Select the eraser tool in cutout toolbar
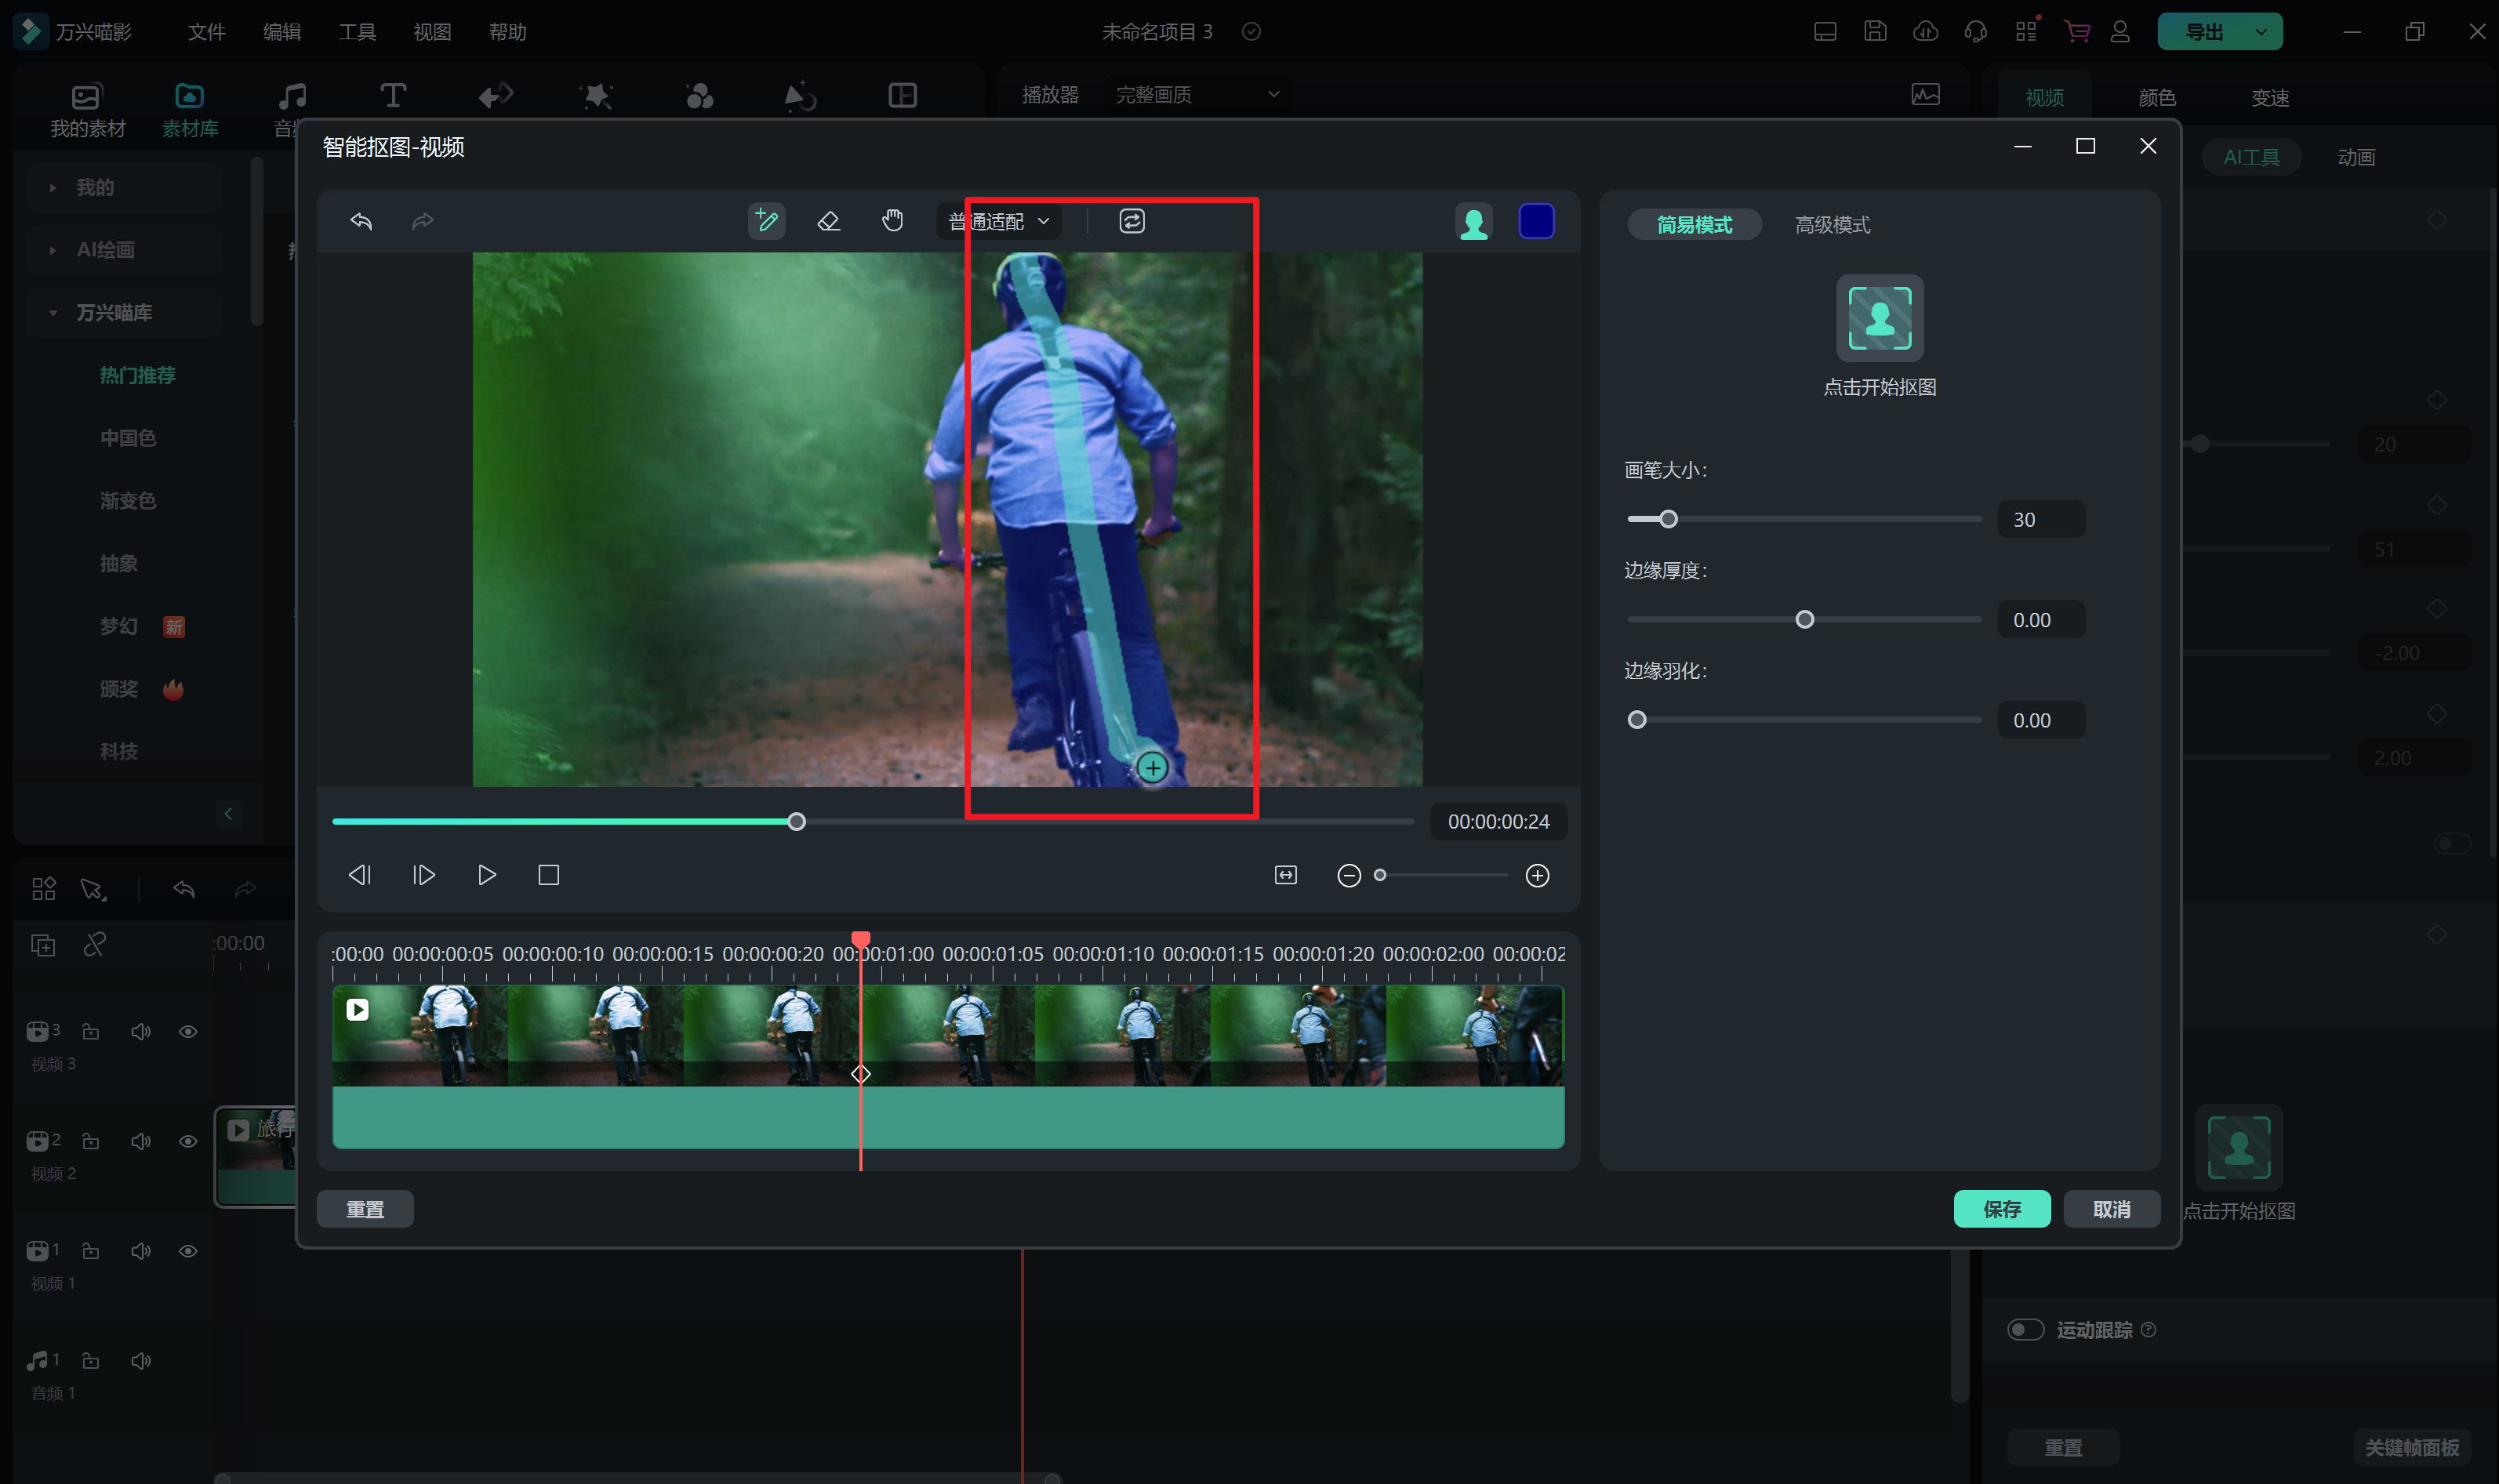The width and height of the screenshot is (2499, 1484). pos(828,221)
